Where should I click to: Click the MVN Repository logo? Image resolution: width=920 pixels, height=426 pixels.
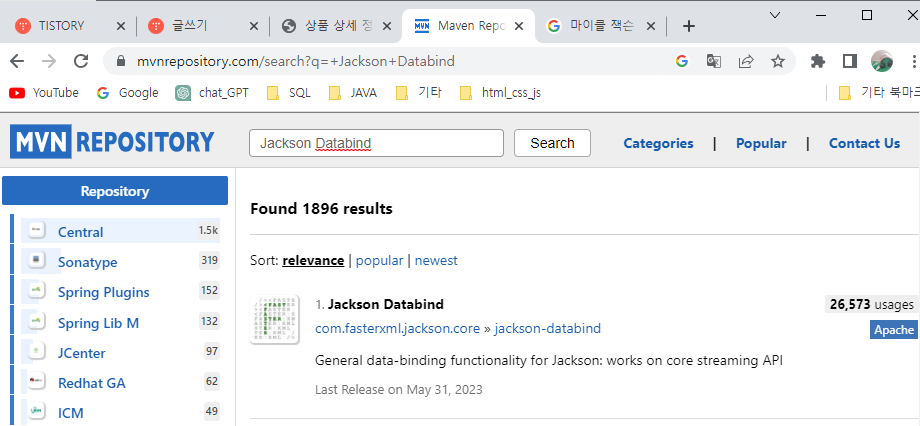pos(112,142)
